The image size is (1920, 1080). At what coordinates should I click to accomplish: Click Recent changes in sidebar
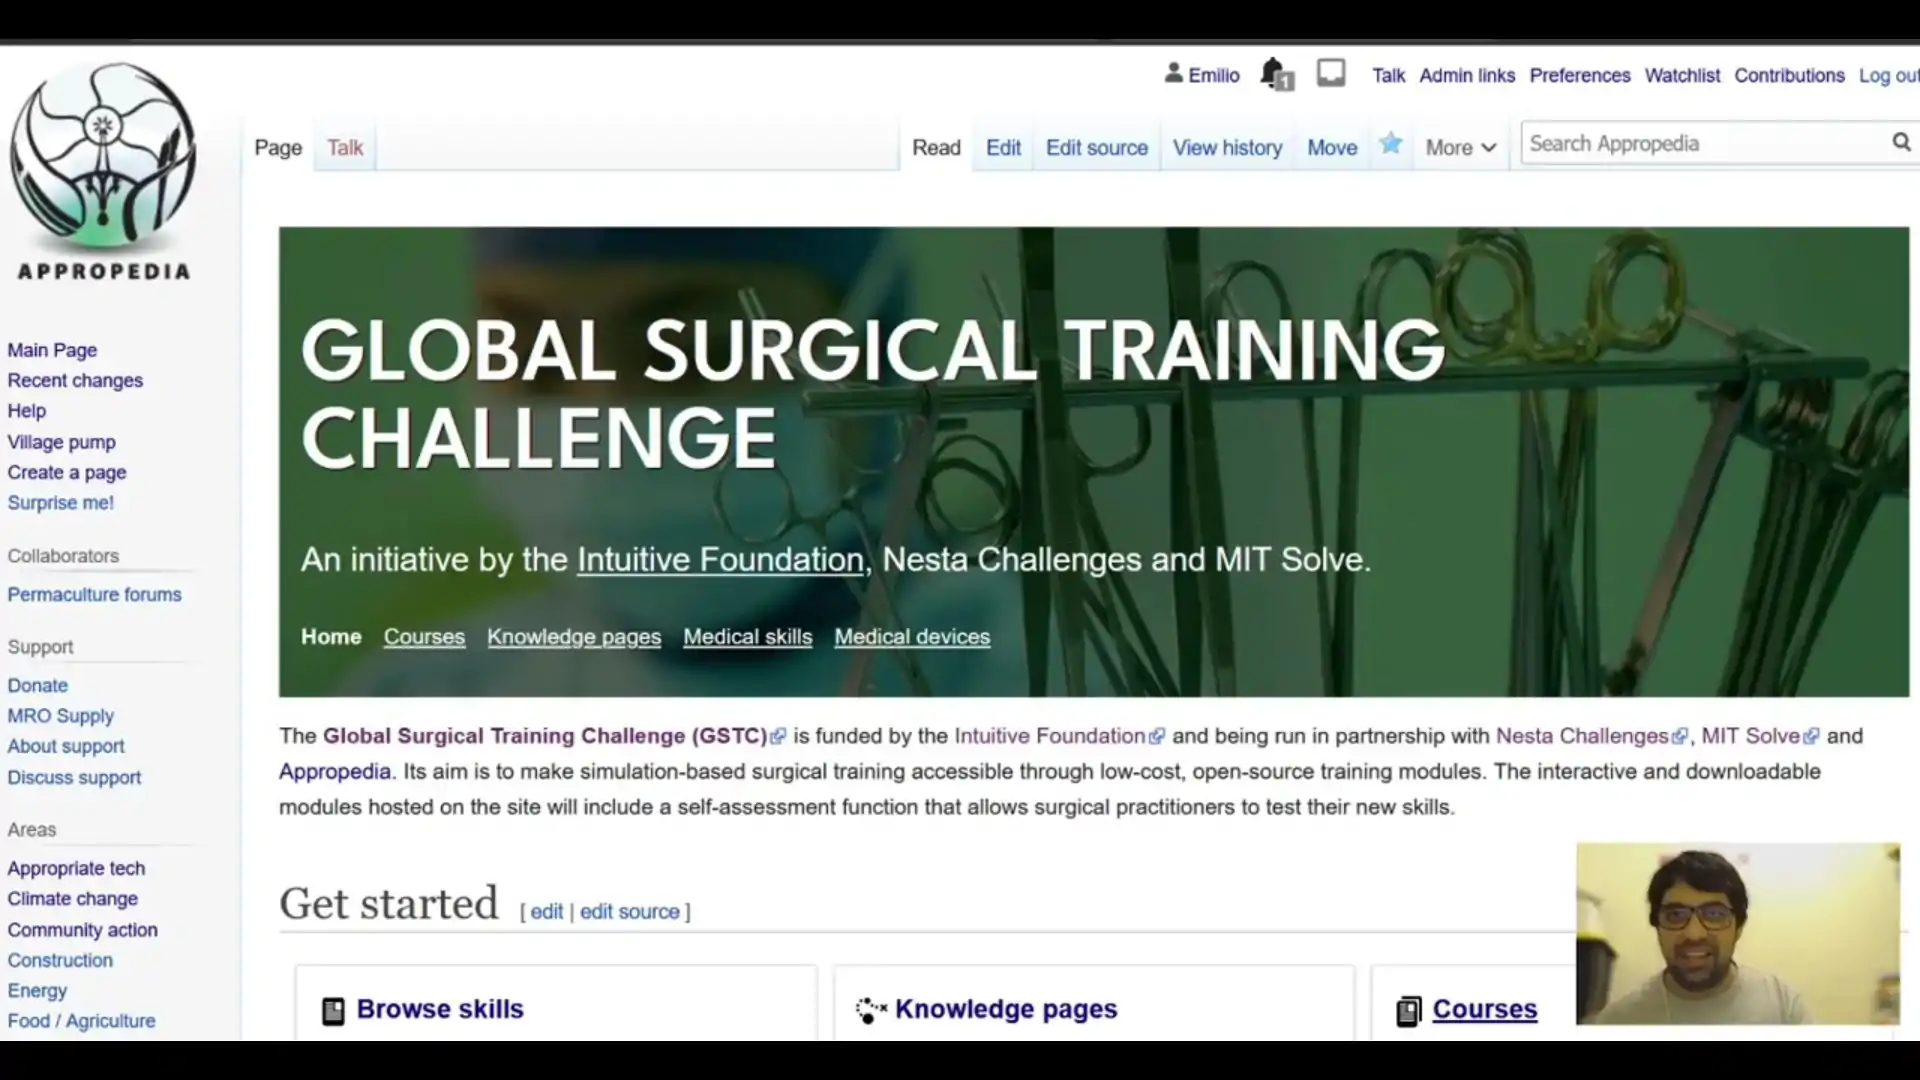click(x=75, y=381)
